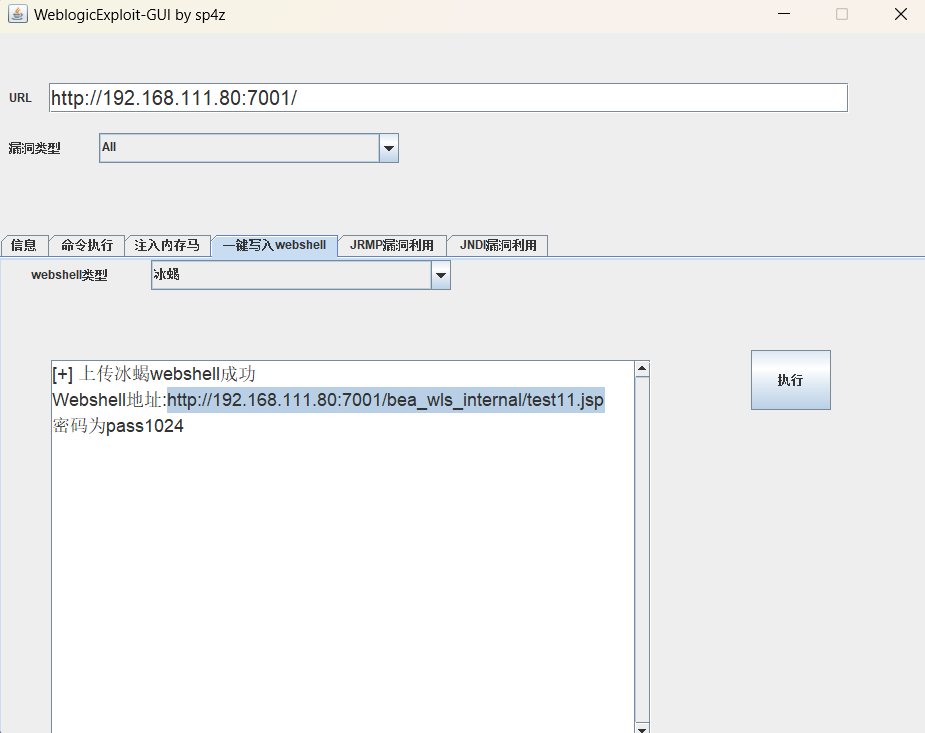Open the JRMP漏洞利用 tab
Image resolution: width=925 pixels, height=733 pixels.
392,245
